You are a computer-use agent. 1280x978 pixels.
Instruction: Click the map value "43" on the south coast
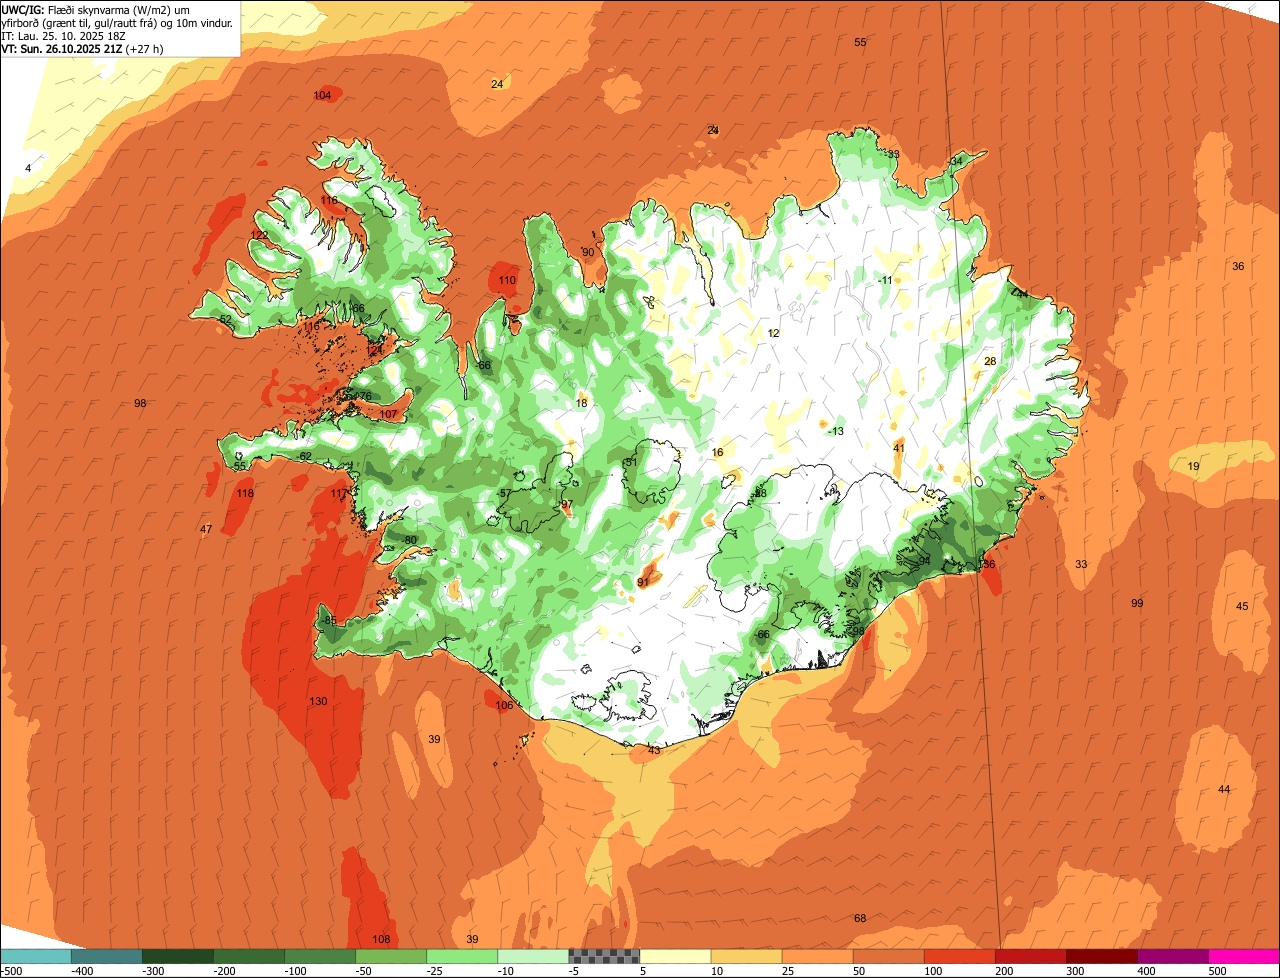coord(654,750)
